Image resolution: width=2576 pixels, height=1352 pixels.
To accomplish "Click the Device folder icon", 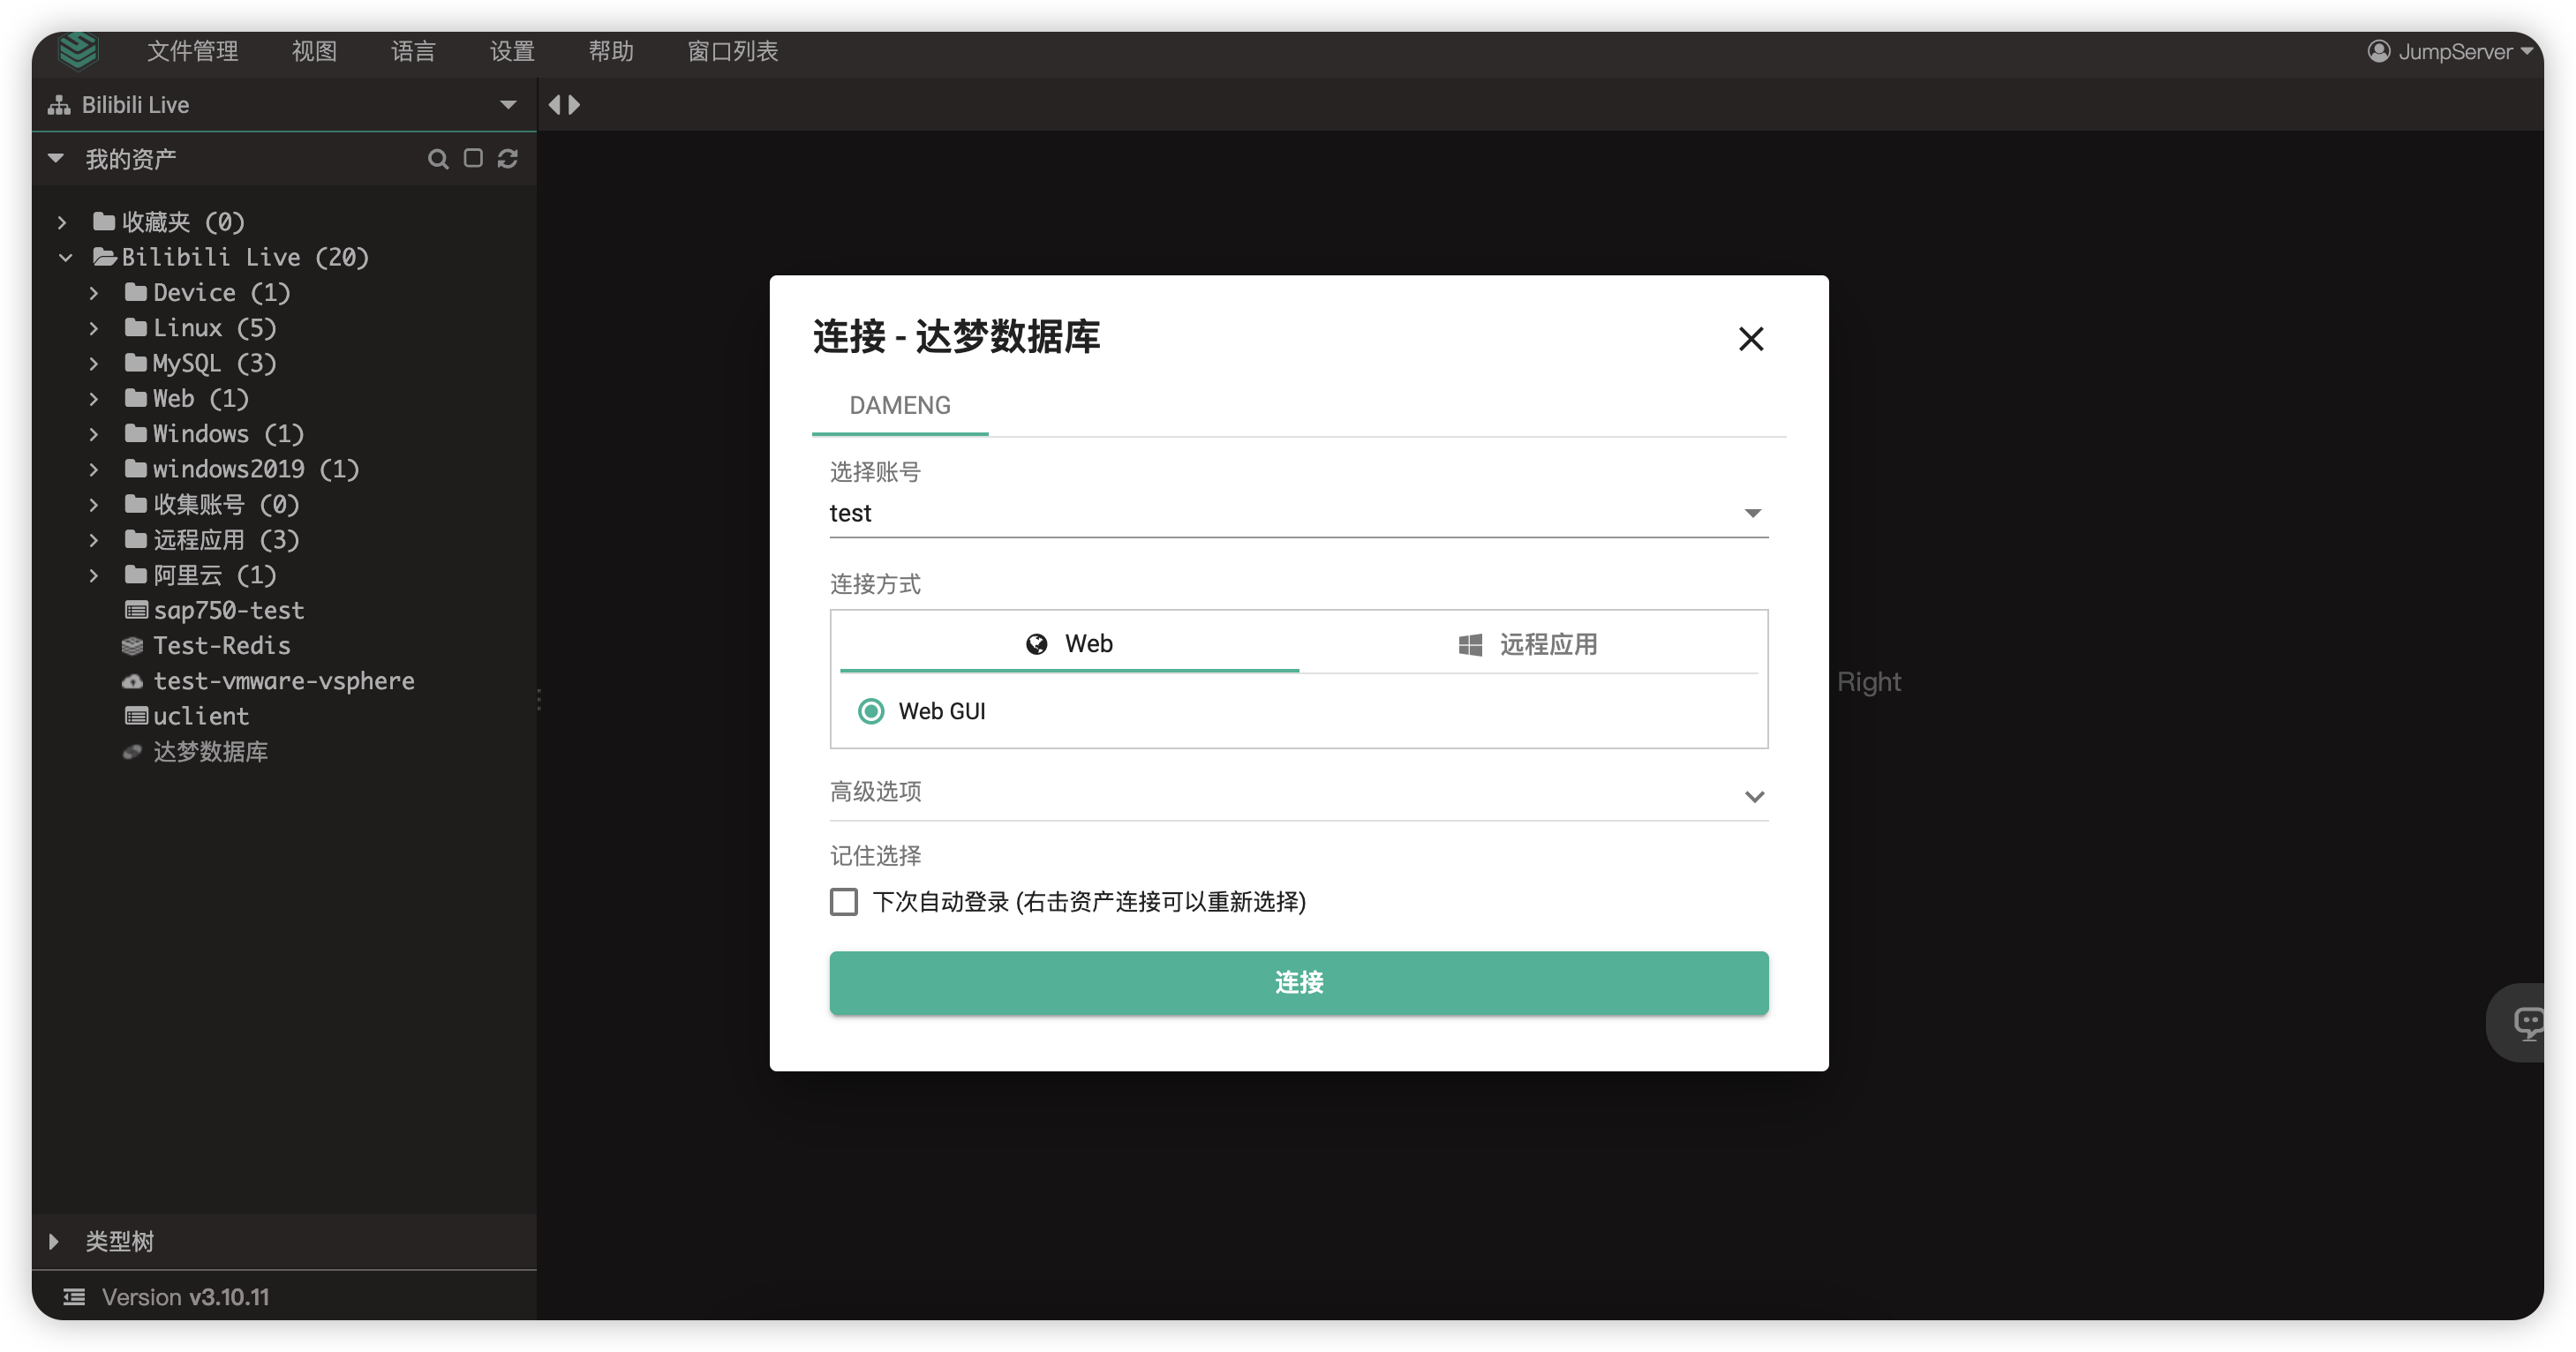I will 136,292.
